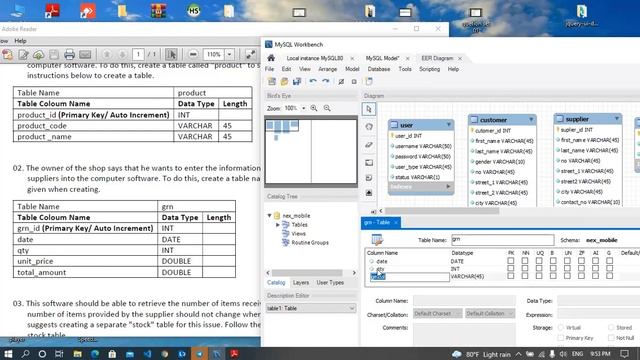Screen dimensions: 640x360
Task: Click the new diagram note clipboard icon
Action: tap(369, 81)
